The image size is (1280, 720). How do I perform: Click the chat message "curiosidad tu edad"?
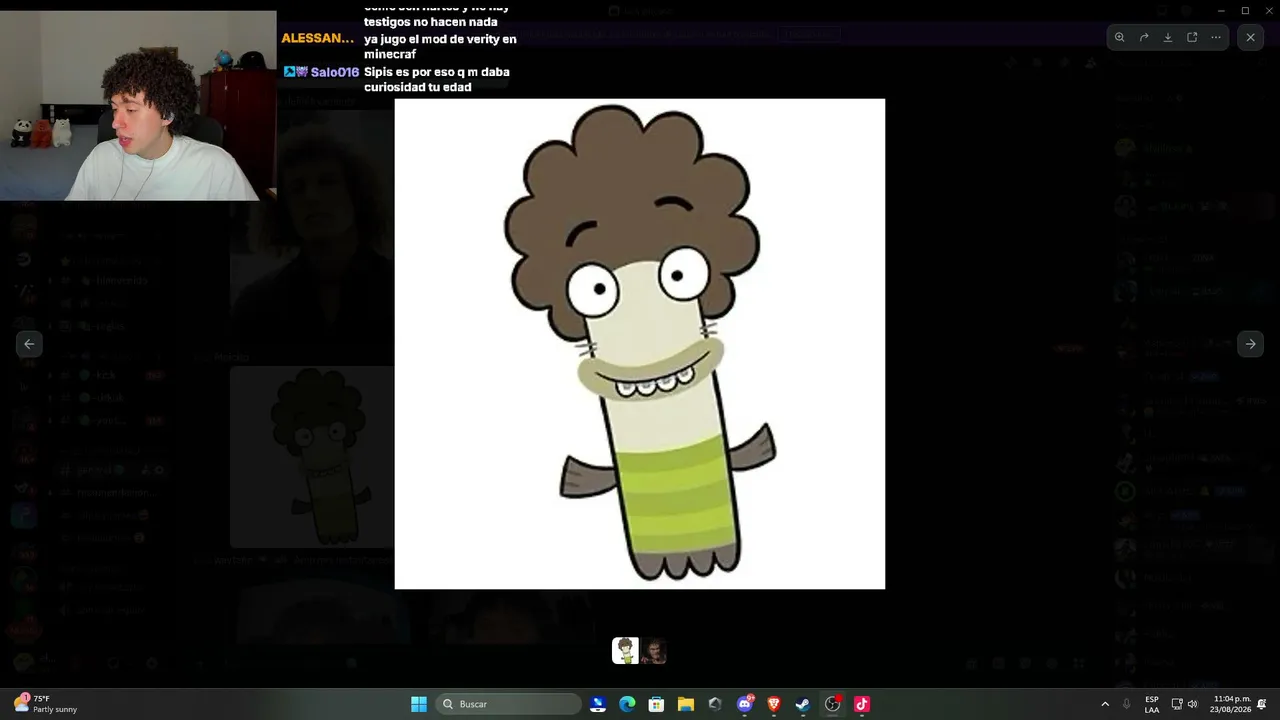418,87
